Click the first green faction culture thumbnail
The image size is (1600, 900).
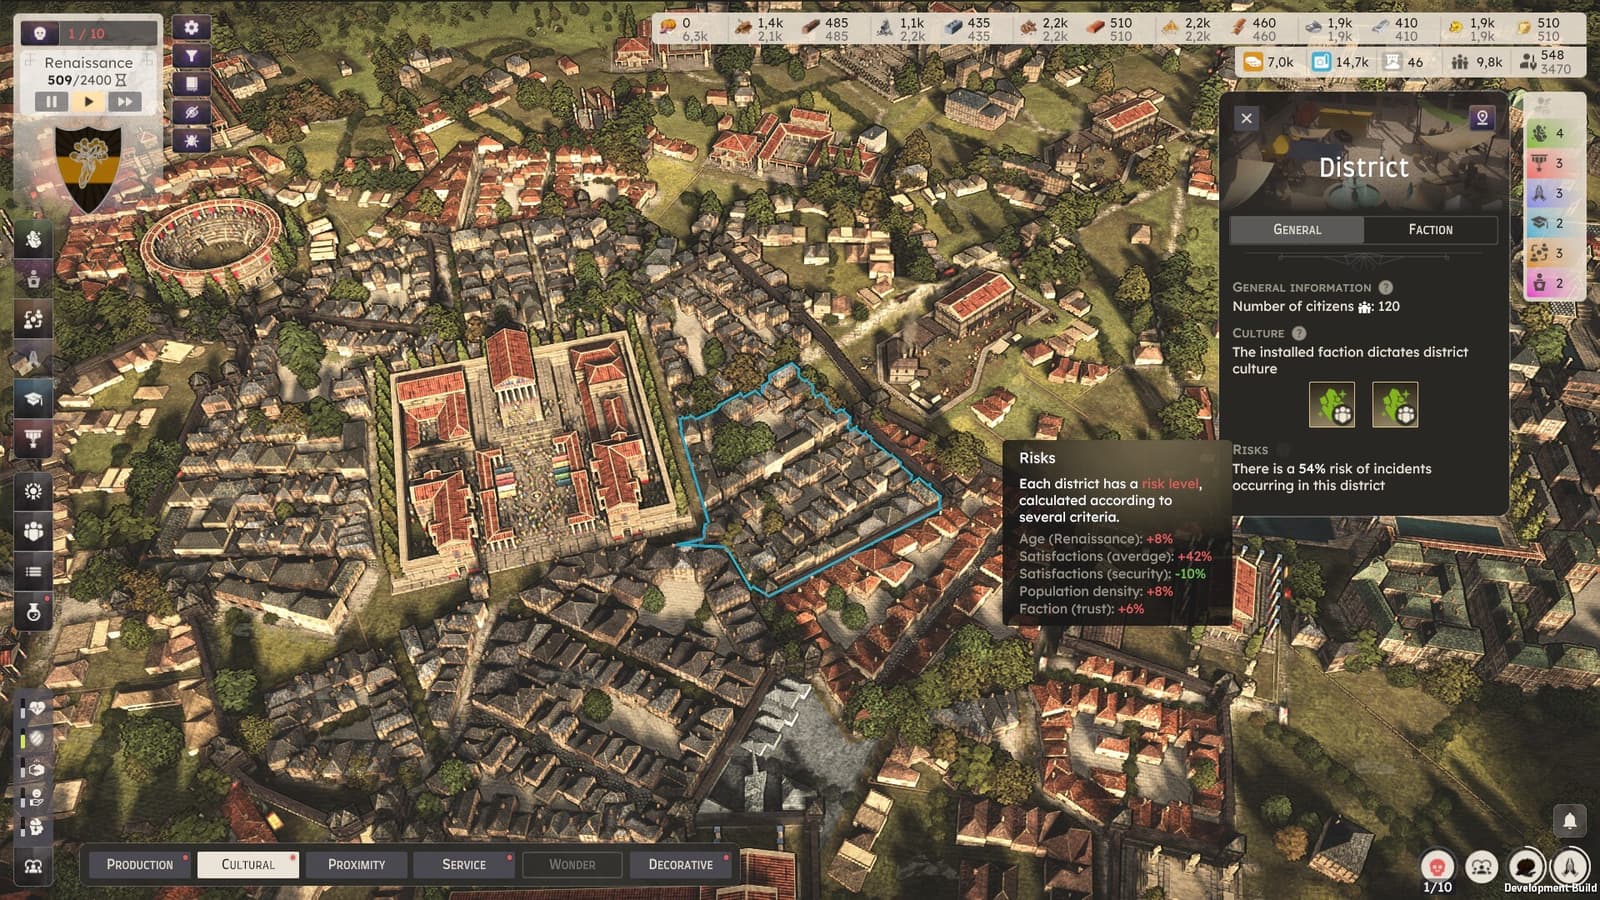[1332, 405]
